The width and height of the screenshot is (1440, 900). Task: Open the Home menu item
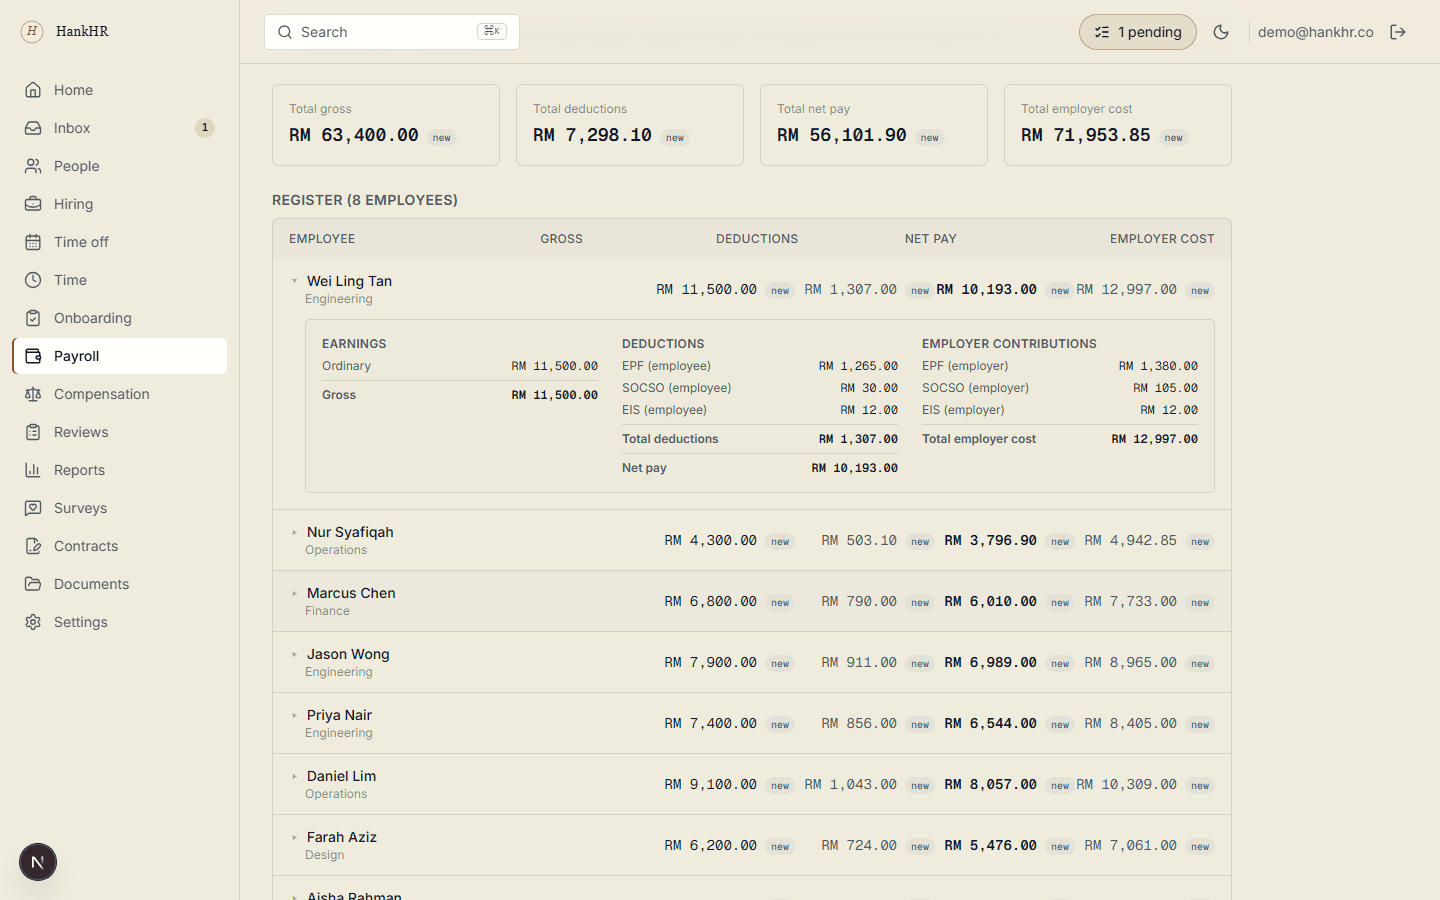click(120, 90)
